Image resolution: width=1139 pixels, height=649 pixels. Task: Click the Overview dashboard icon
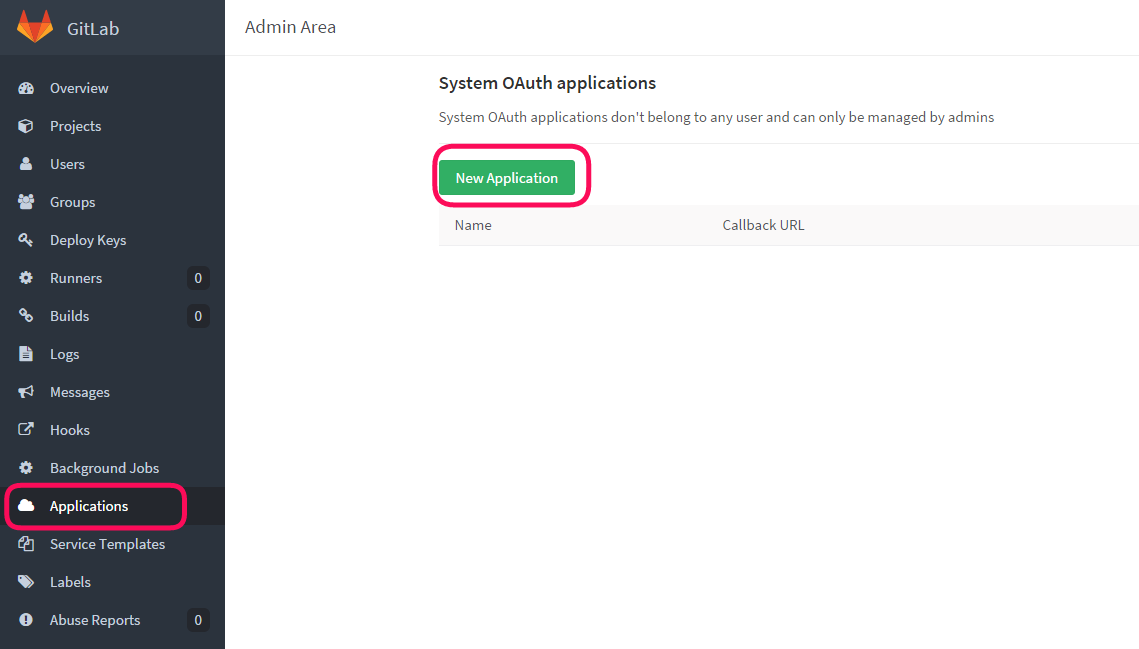(26, 88)
